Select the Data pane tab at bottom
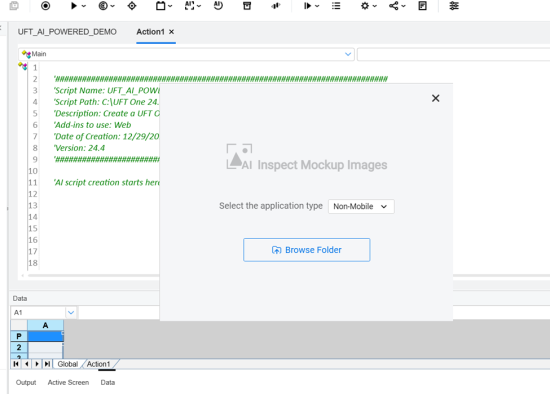The width and height of the screenshot is (550, 394). 108,382
